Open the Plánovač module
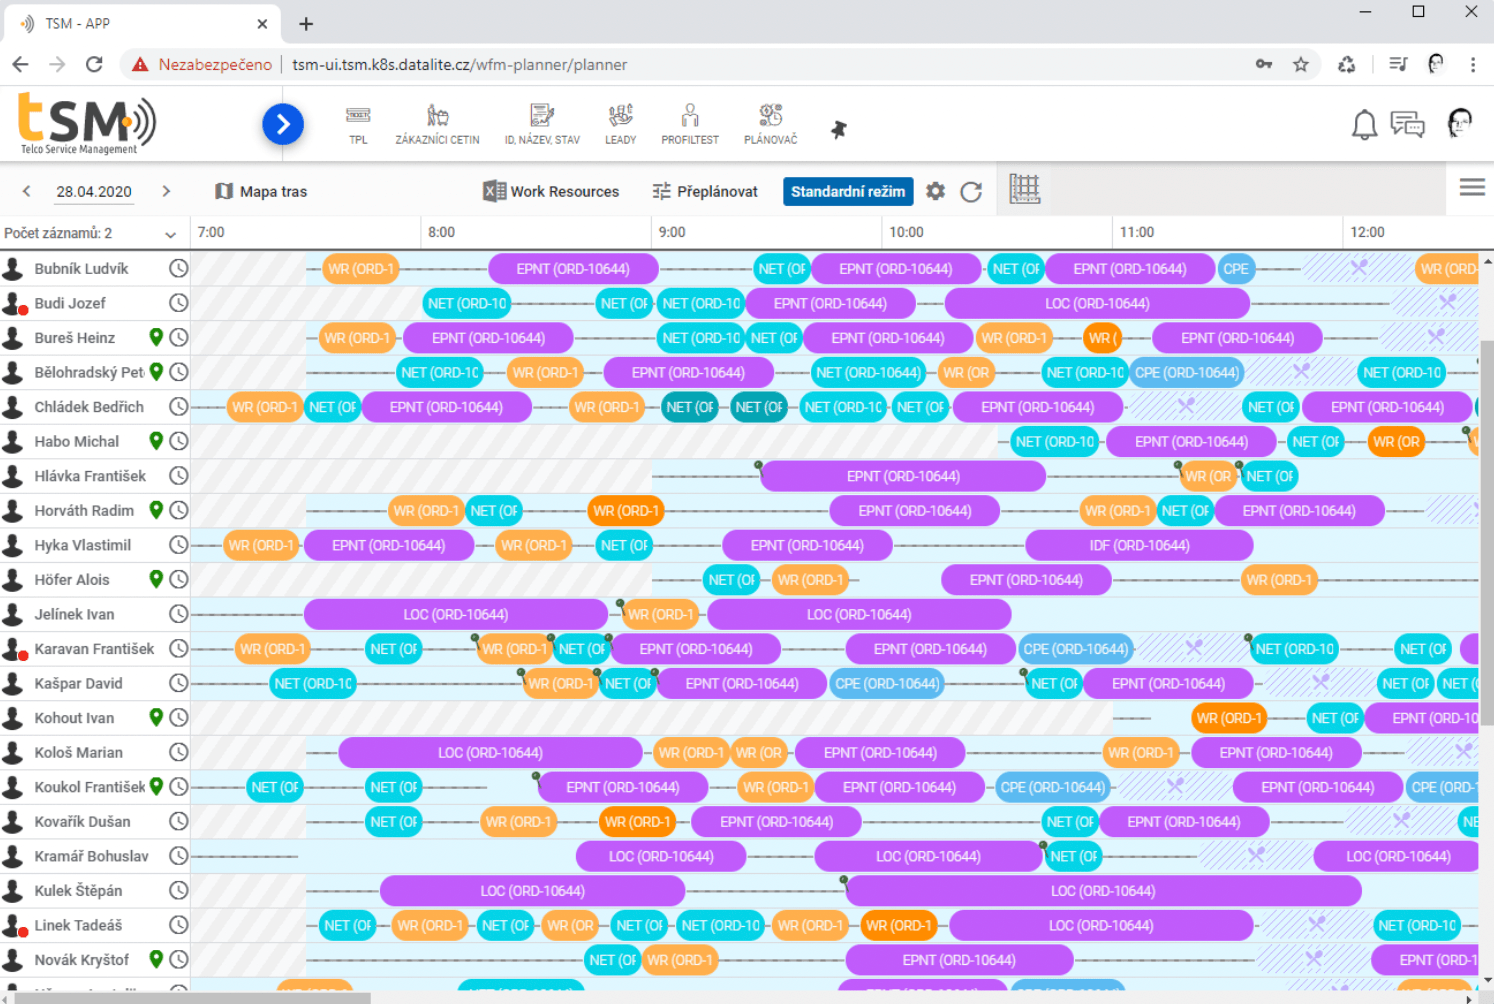The height and width of the screenshot is (1004, 1494). point(770,125)
